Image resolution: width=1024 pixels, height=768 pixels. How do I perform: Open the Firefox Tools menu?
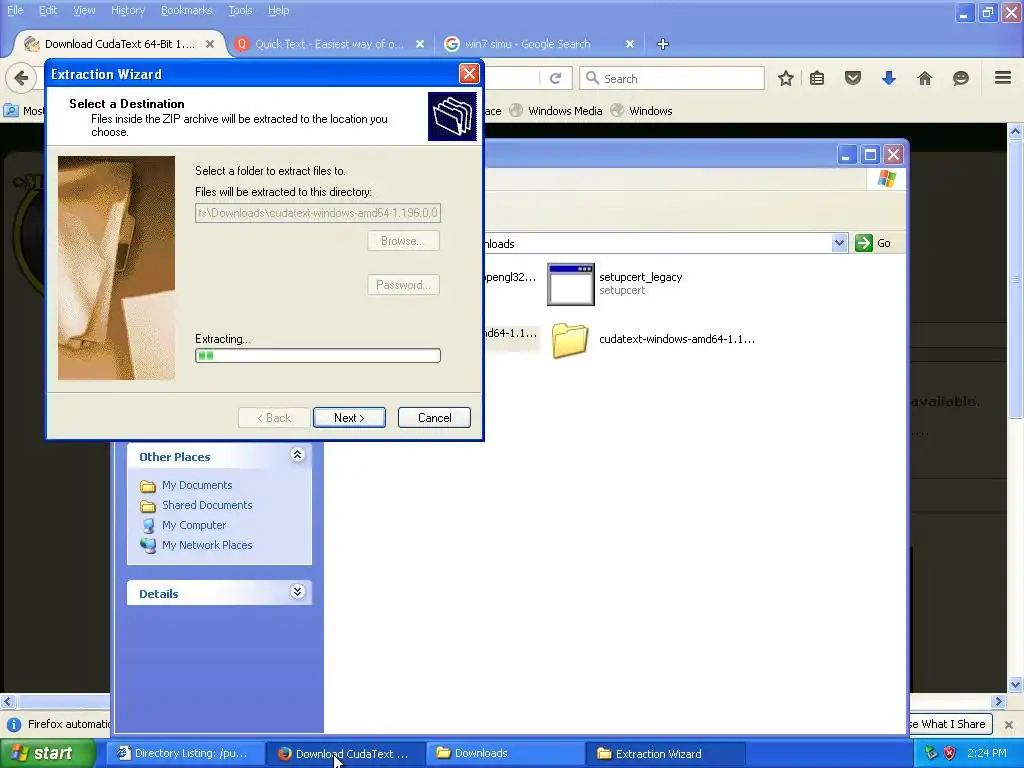[240, 10]
